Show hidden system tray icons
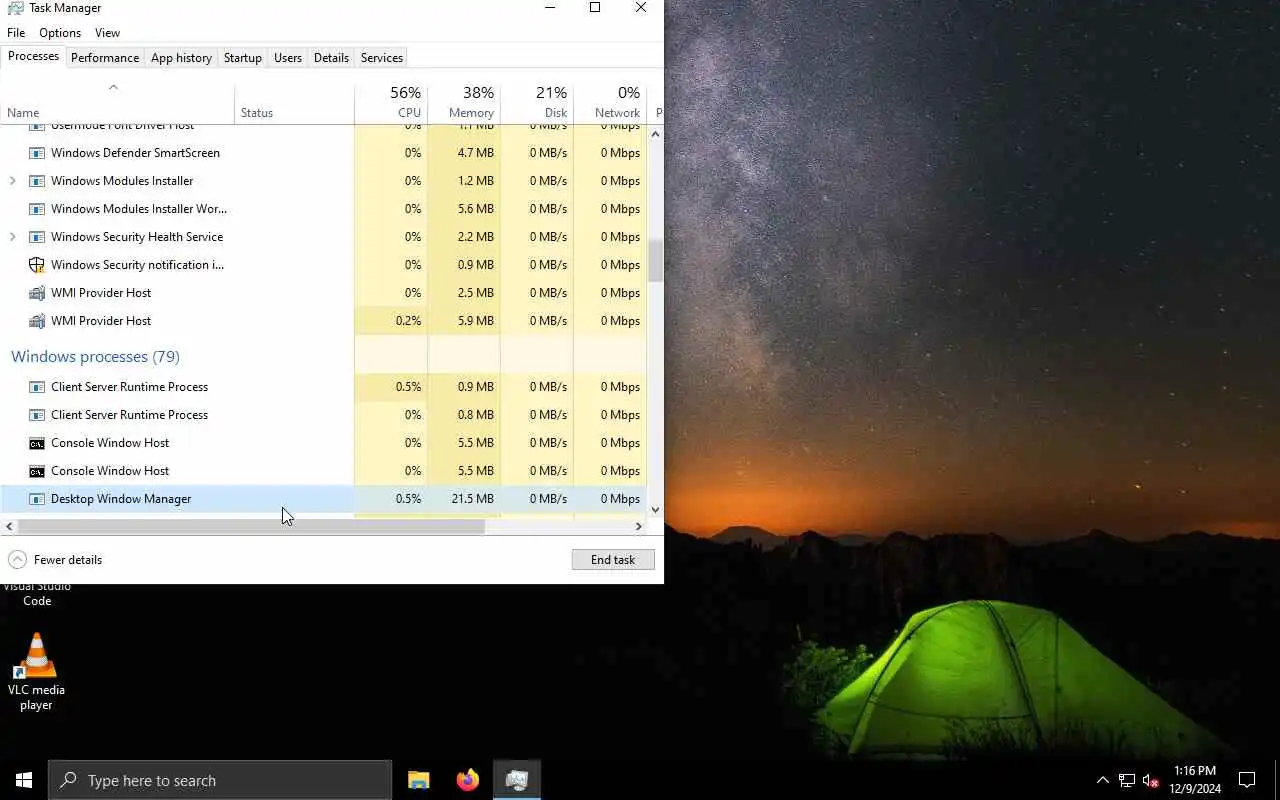Image resolution: width=1280 pixels, height=800 pixels. pyautogui.click(x=1102, y=780)
